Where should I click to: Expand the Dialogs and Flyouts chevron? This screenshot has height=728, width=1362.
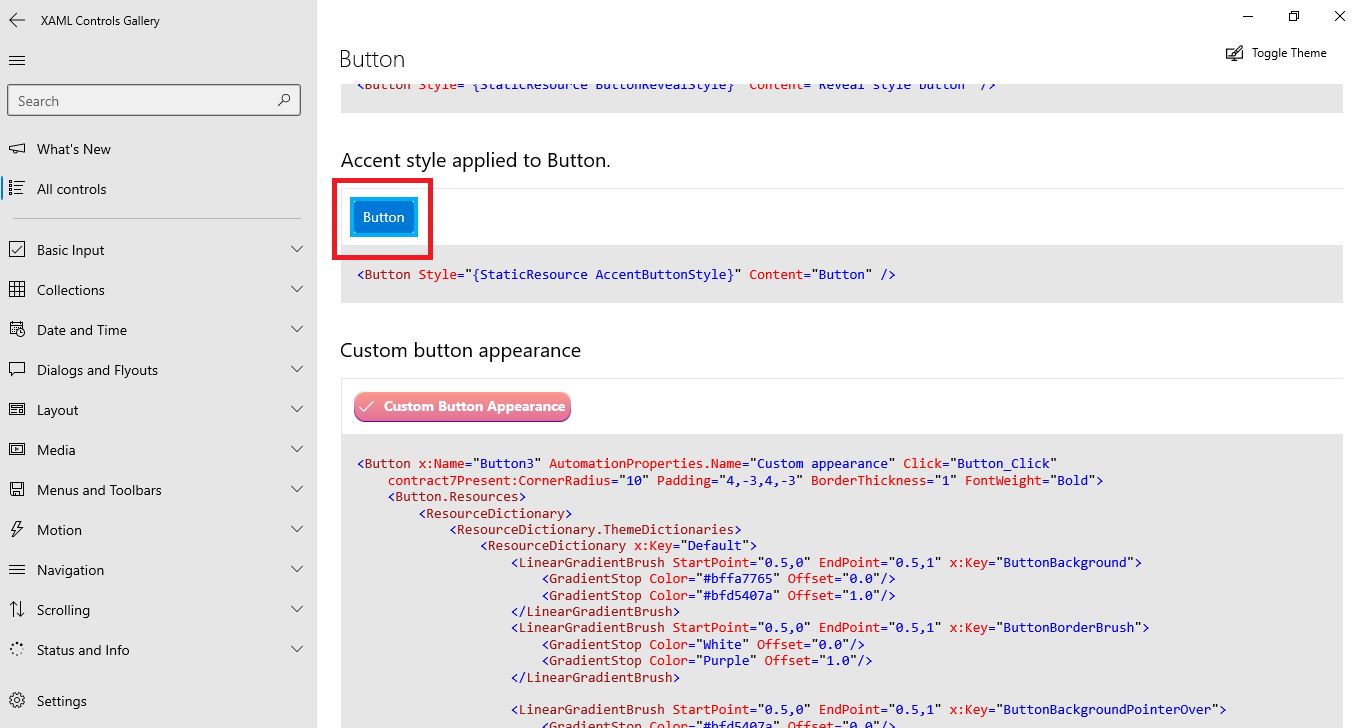(297, 369)
